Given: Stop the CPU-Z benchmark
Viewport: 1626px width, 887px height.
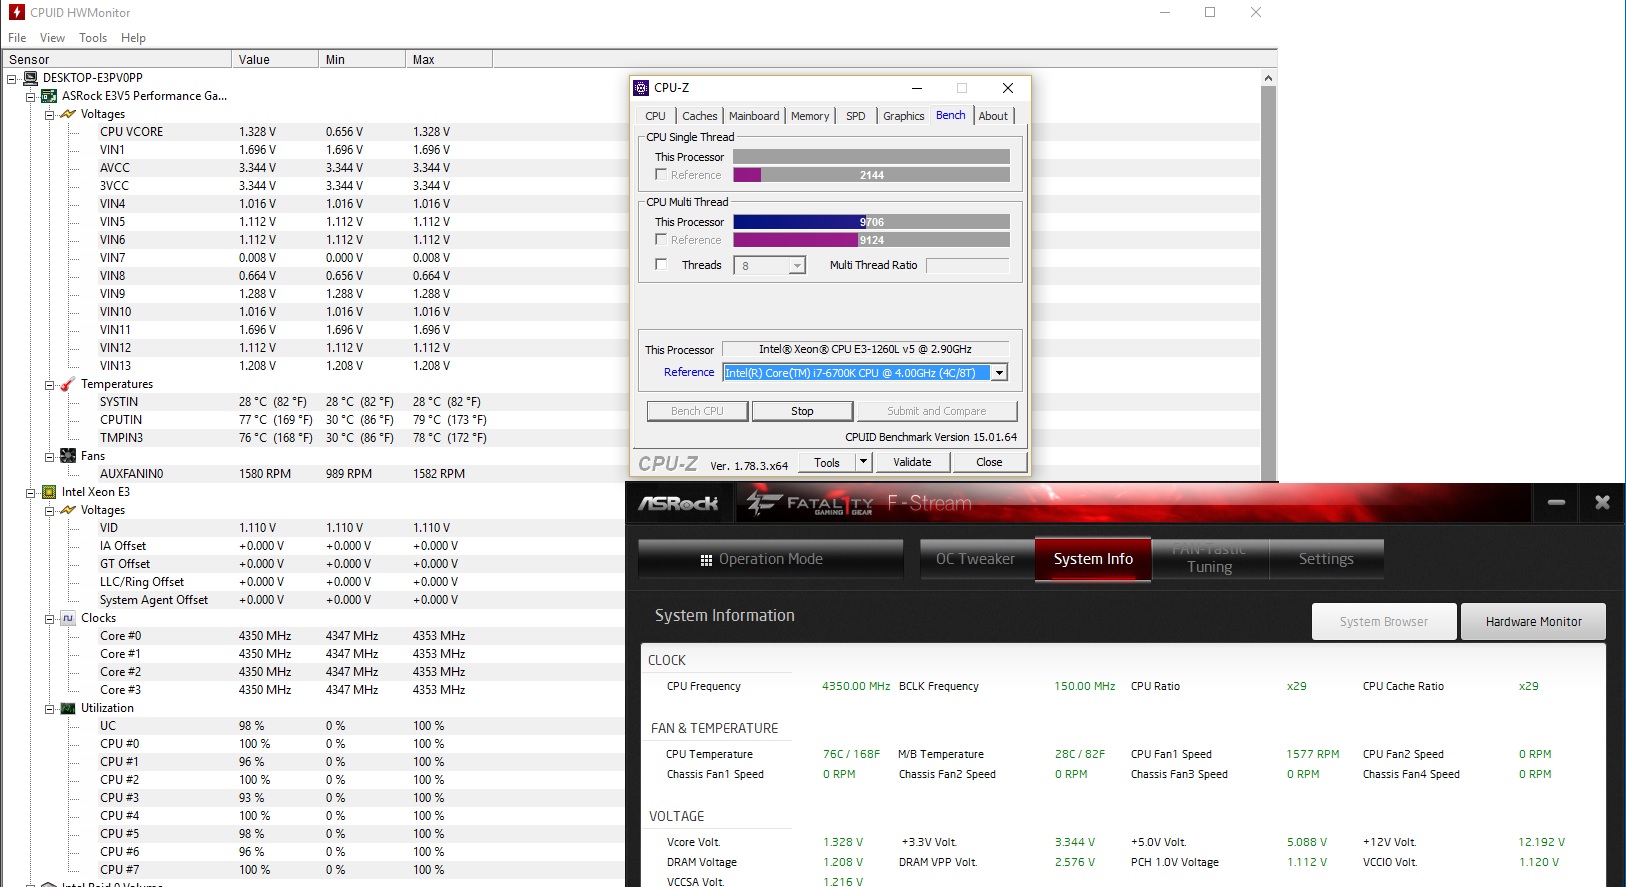Looking at the screenshot, I should (x=802, y=411).
